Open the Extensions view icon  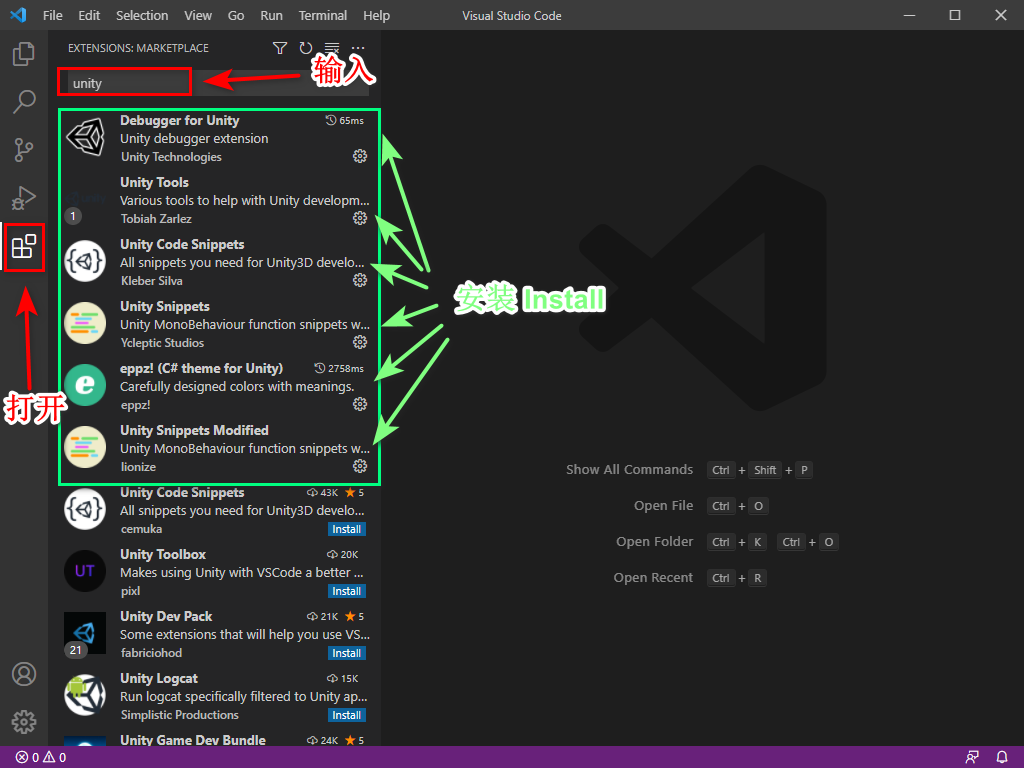pos(24,247)
